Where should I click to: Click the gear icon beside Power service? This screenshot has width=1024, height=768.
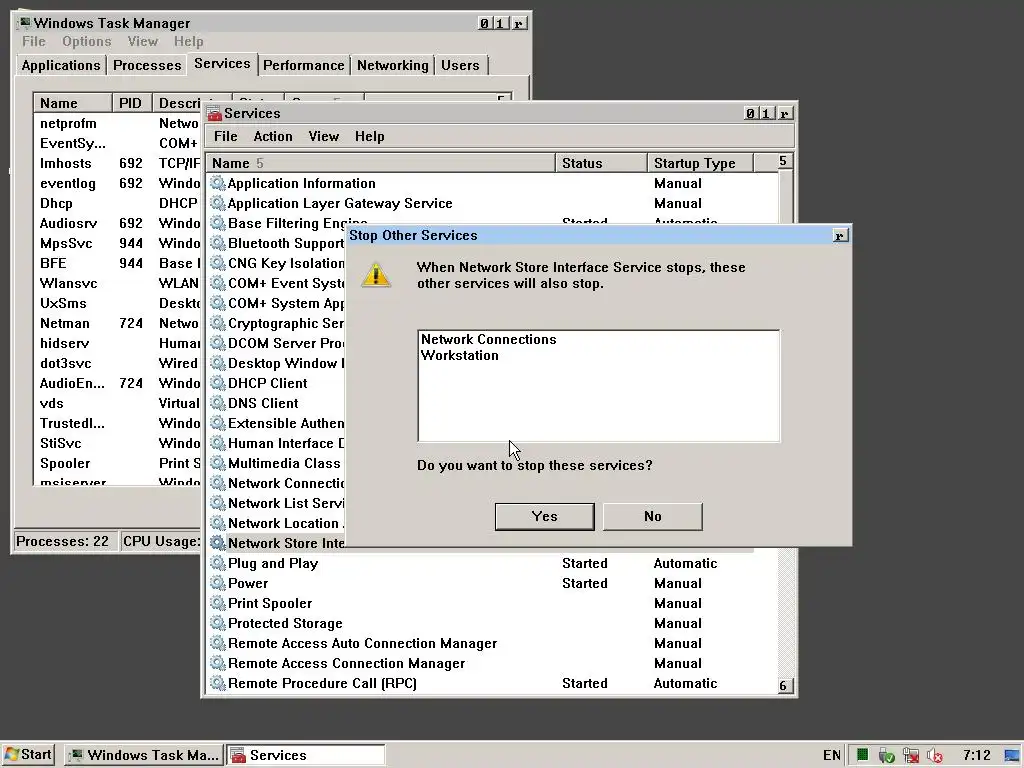tap(217, 583)
